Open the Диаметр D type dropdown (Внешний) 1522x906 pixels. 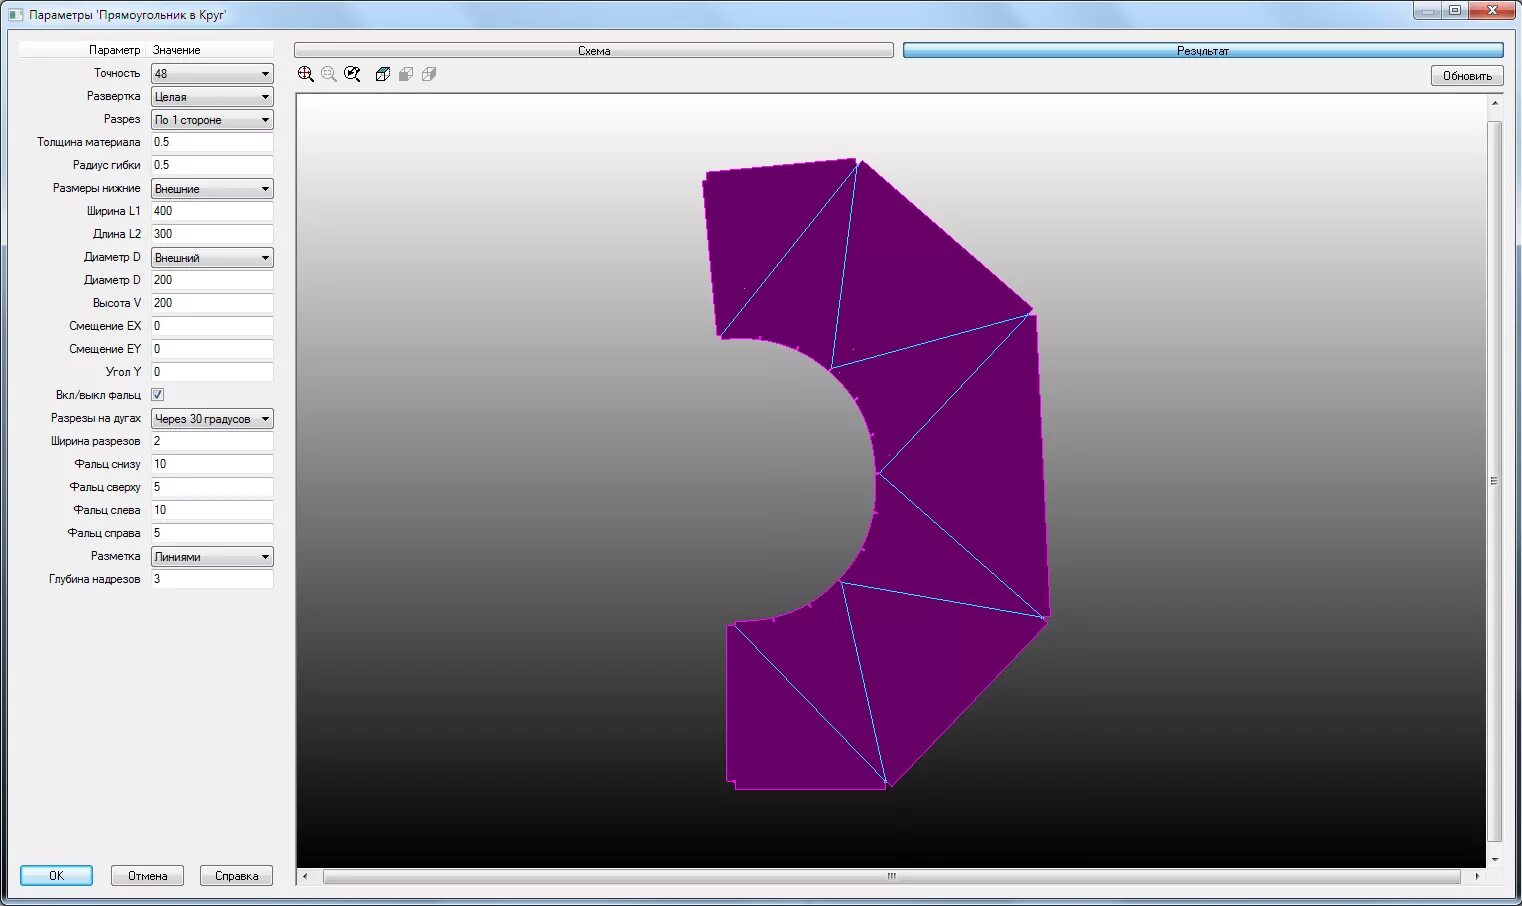point(212,258)
